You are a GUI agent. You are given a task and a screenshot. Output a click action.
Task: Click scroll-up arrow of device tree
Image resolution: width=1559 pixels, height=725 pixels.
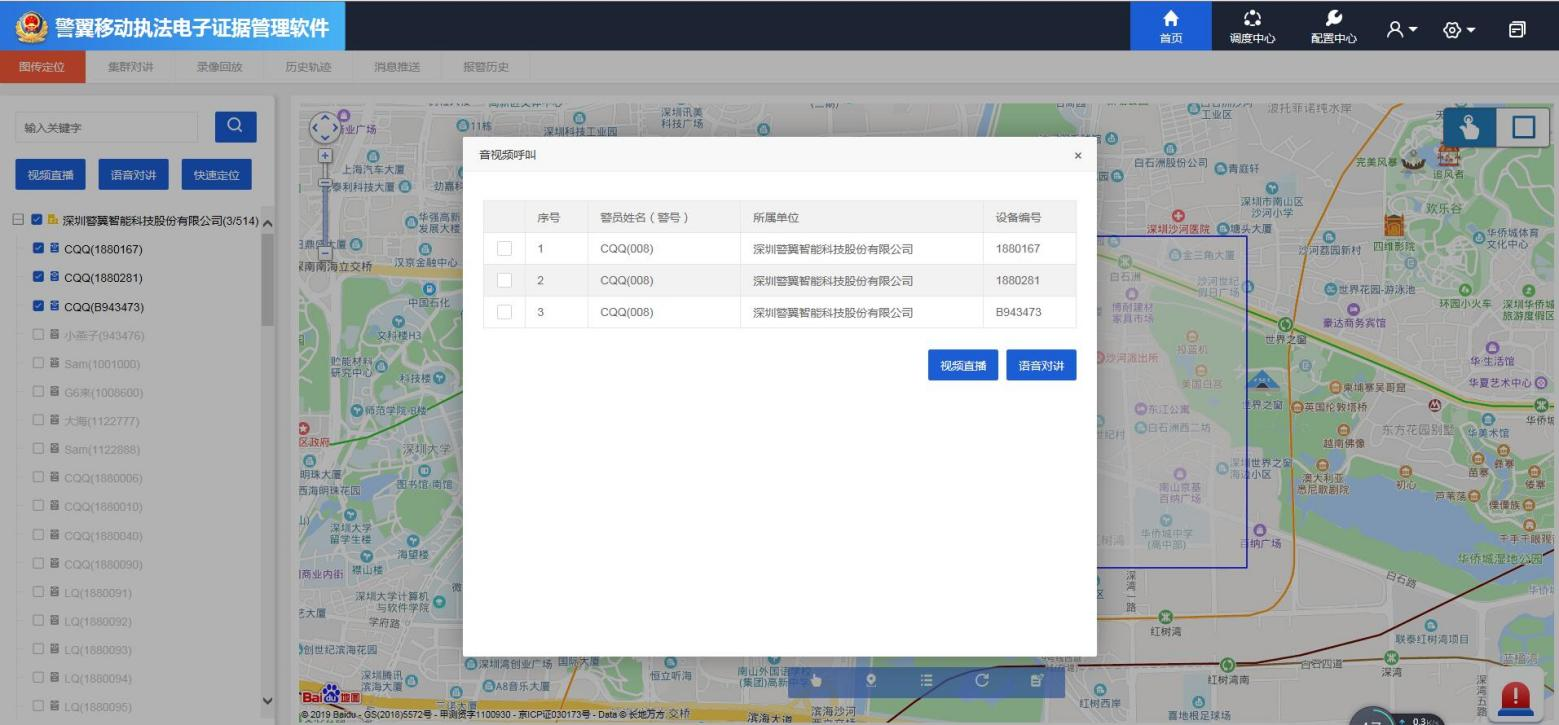267,221
